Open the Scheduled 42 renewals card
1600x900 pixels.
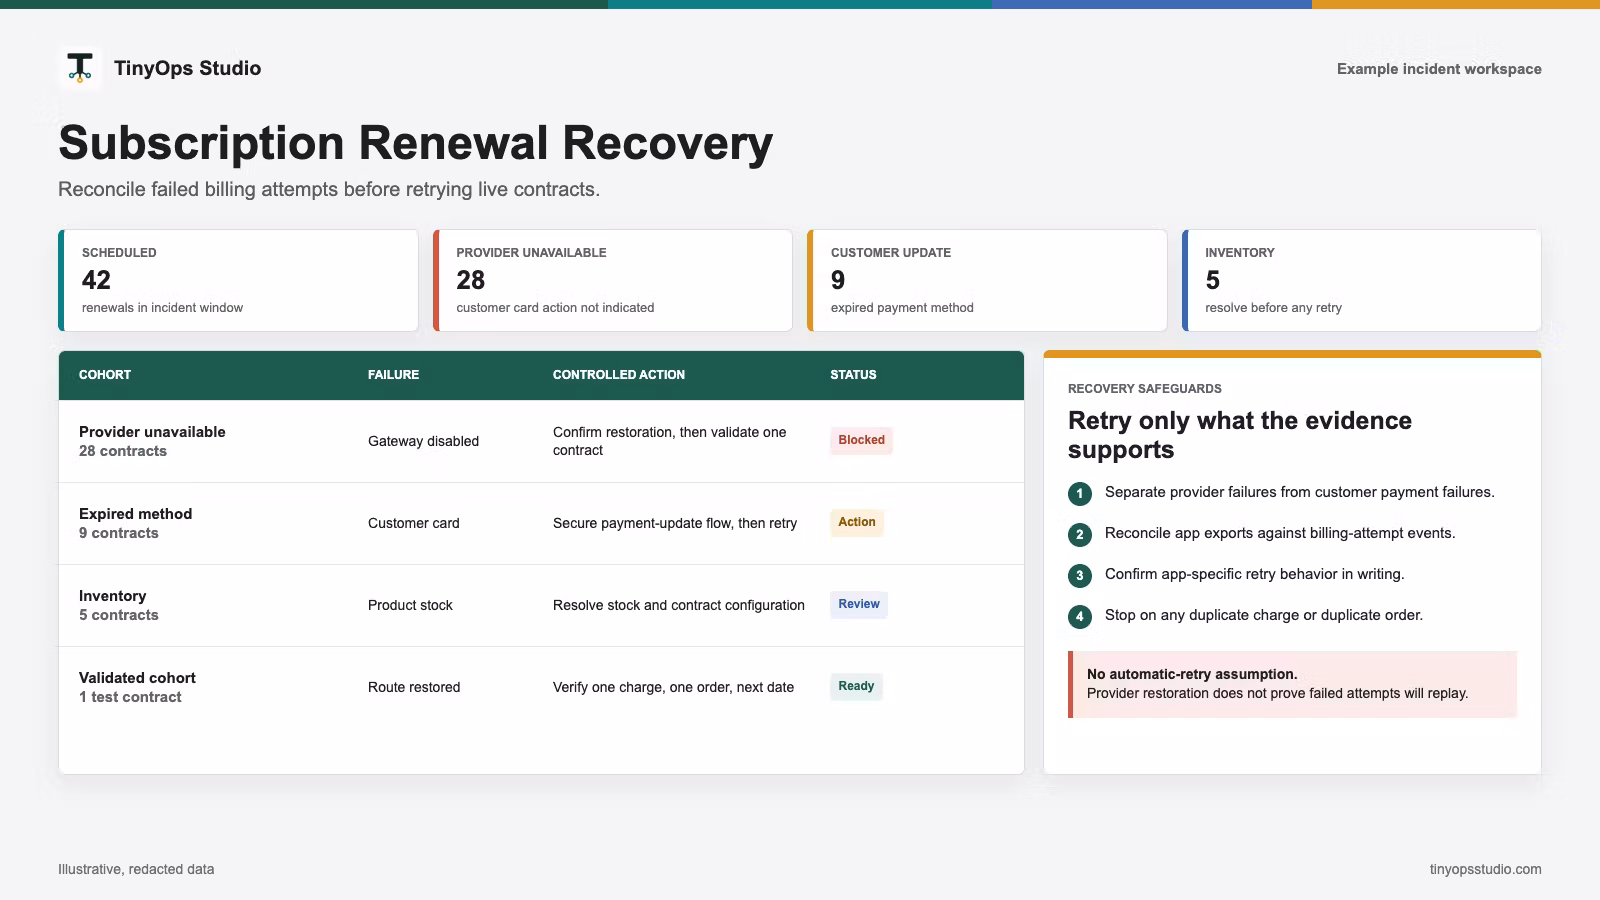[238, 280]
